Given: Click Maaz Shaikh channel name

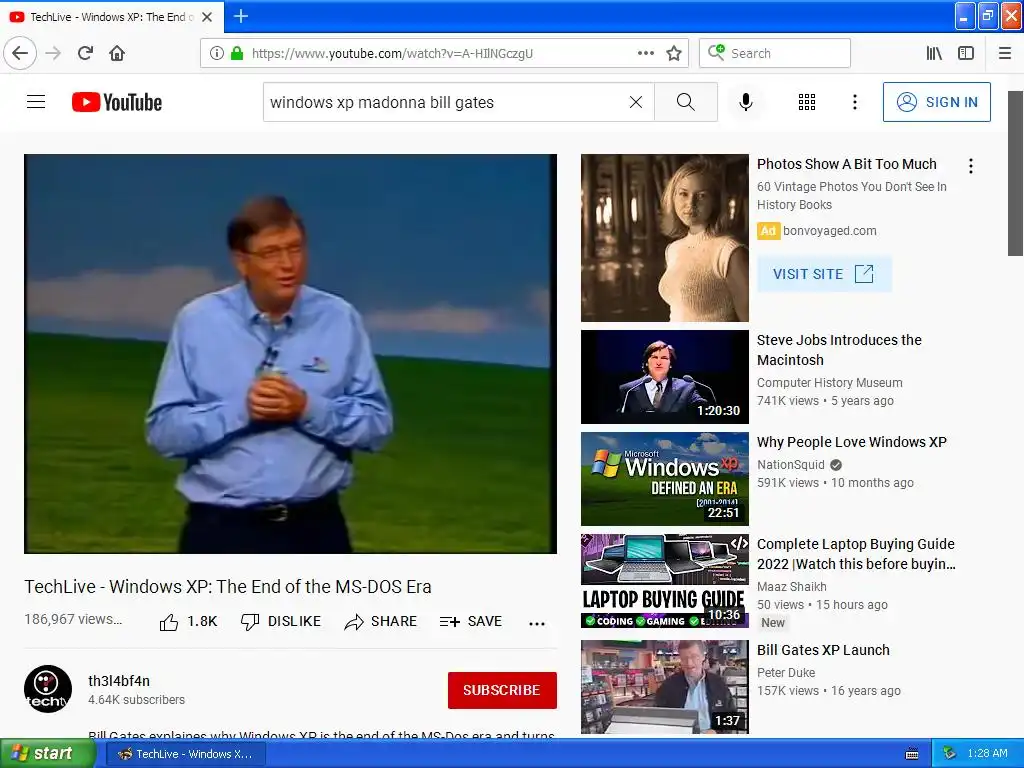Looking at the screenshot, I should pos(792,586).
